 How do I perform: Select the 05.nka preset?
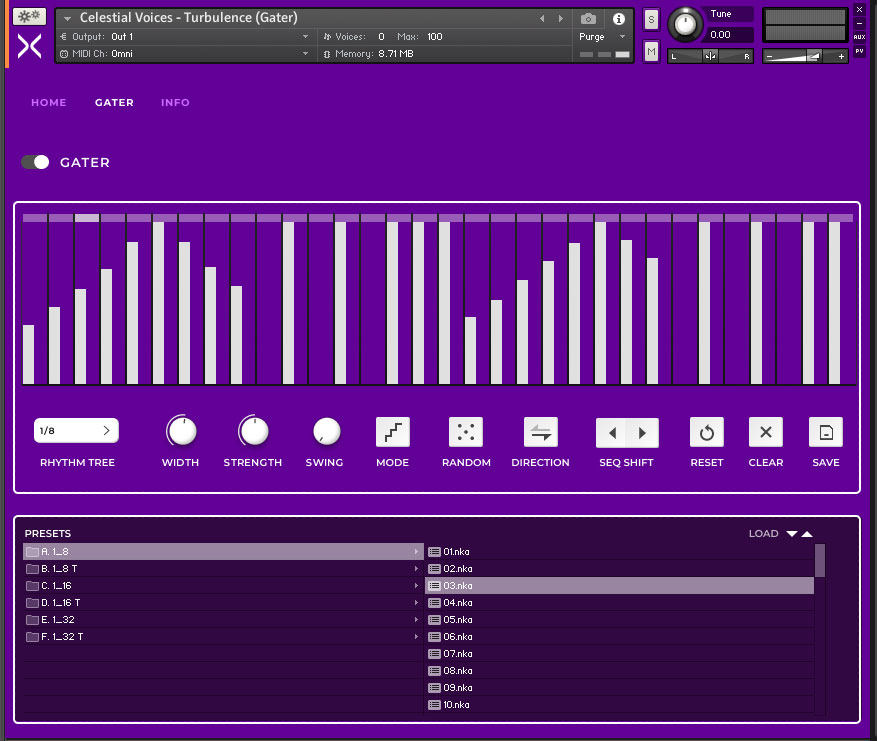pyautogui.click(x=620, y=620)
